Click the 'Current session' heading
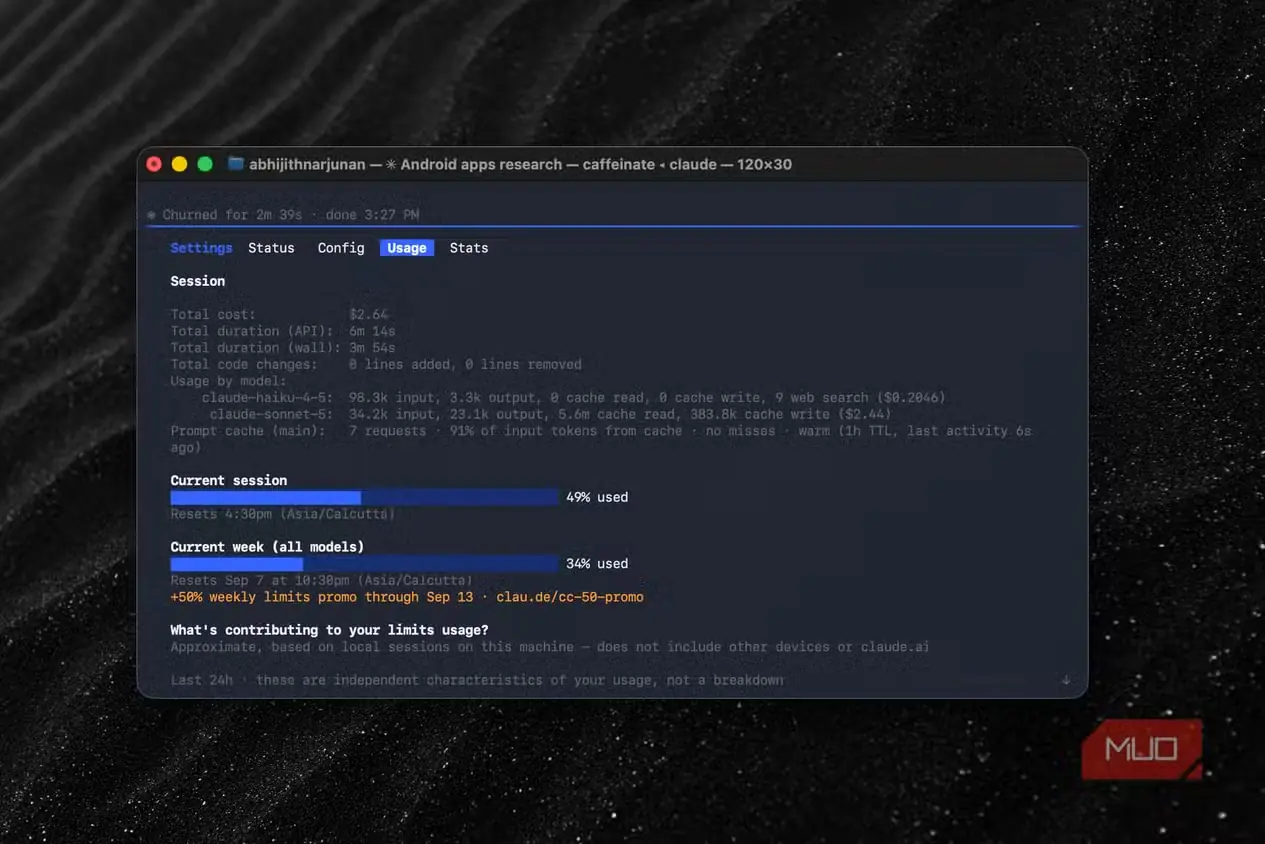The height and width of the screenshot is (844, 1265). (x=229, y=480)
